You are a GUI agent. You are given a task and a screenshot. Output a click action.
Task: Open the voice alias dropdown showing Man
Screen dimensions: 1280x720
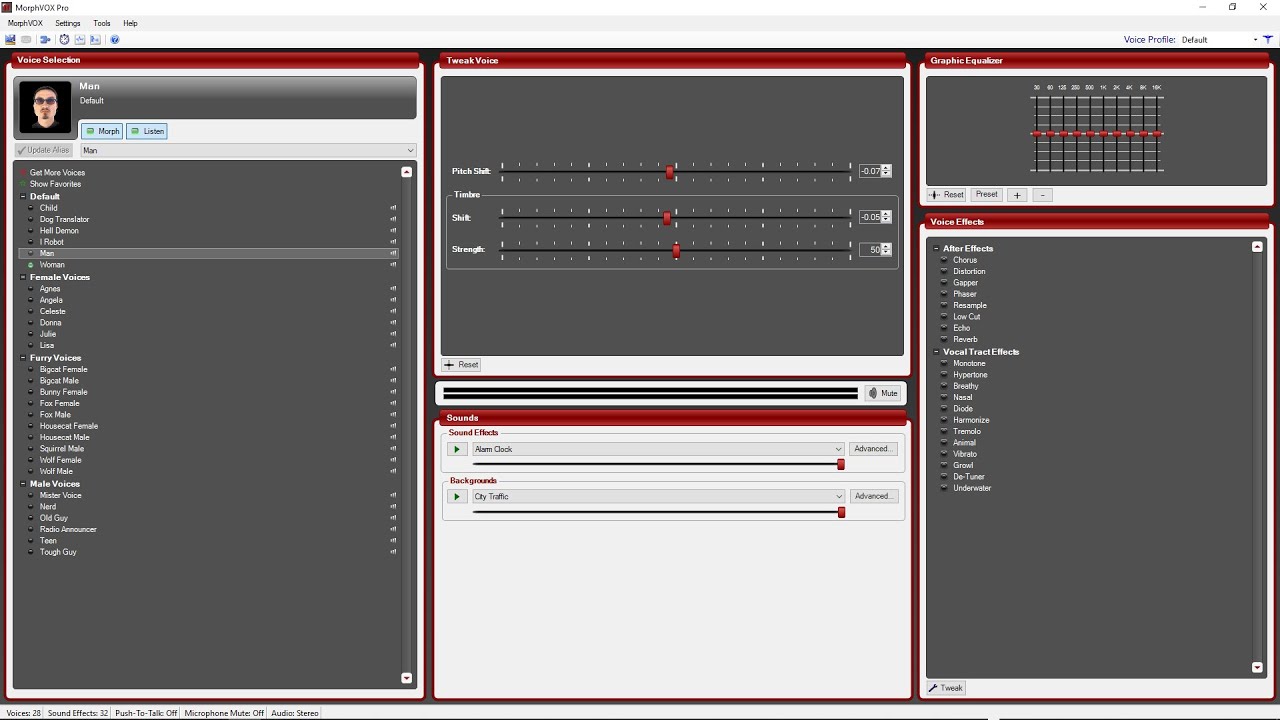[248, 150]
